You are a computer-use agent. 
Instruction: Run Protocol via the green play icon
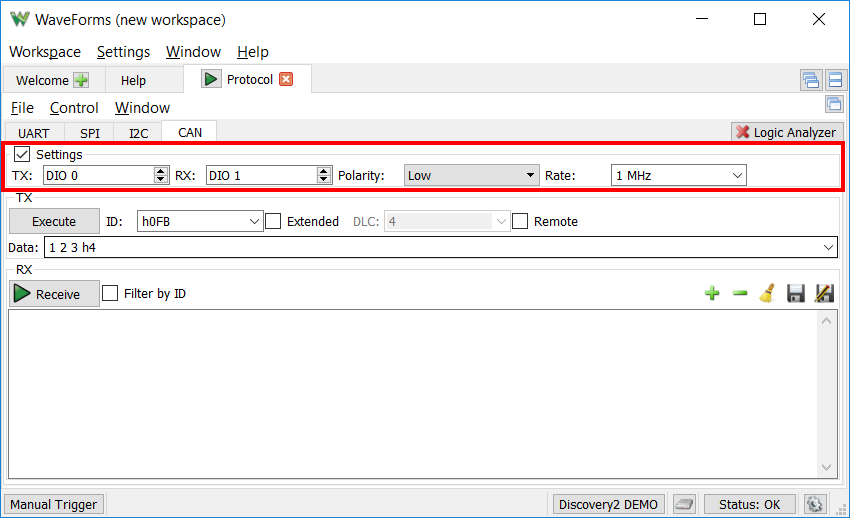pyautogui.click(x=211, y=79)
